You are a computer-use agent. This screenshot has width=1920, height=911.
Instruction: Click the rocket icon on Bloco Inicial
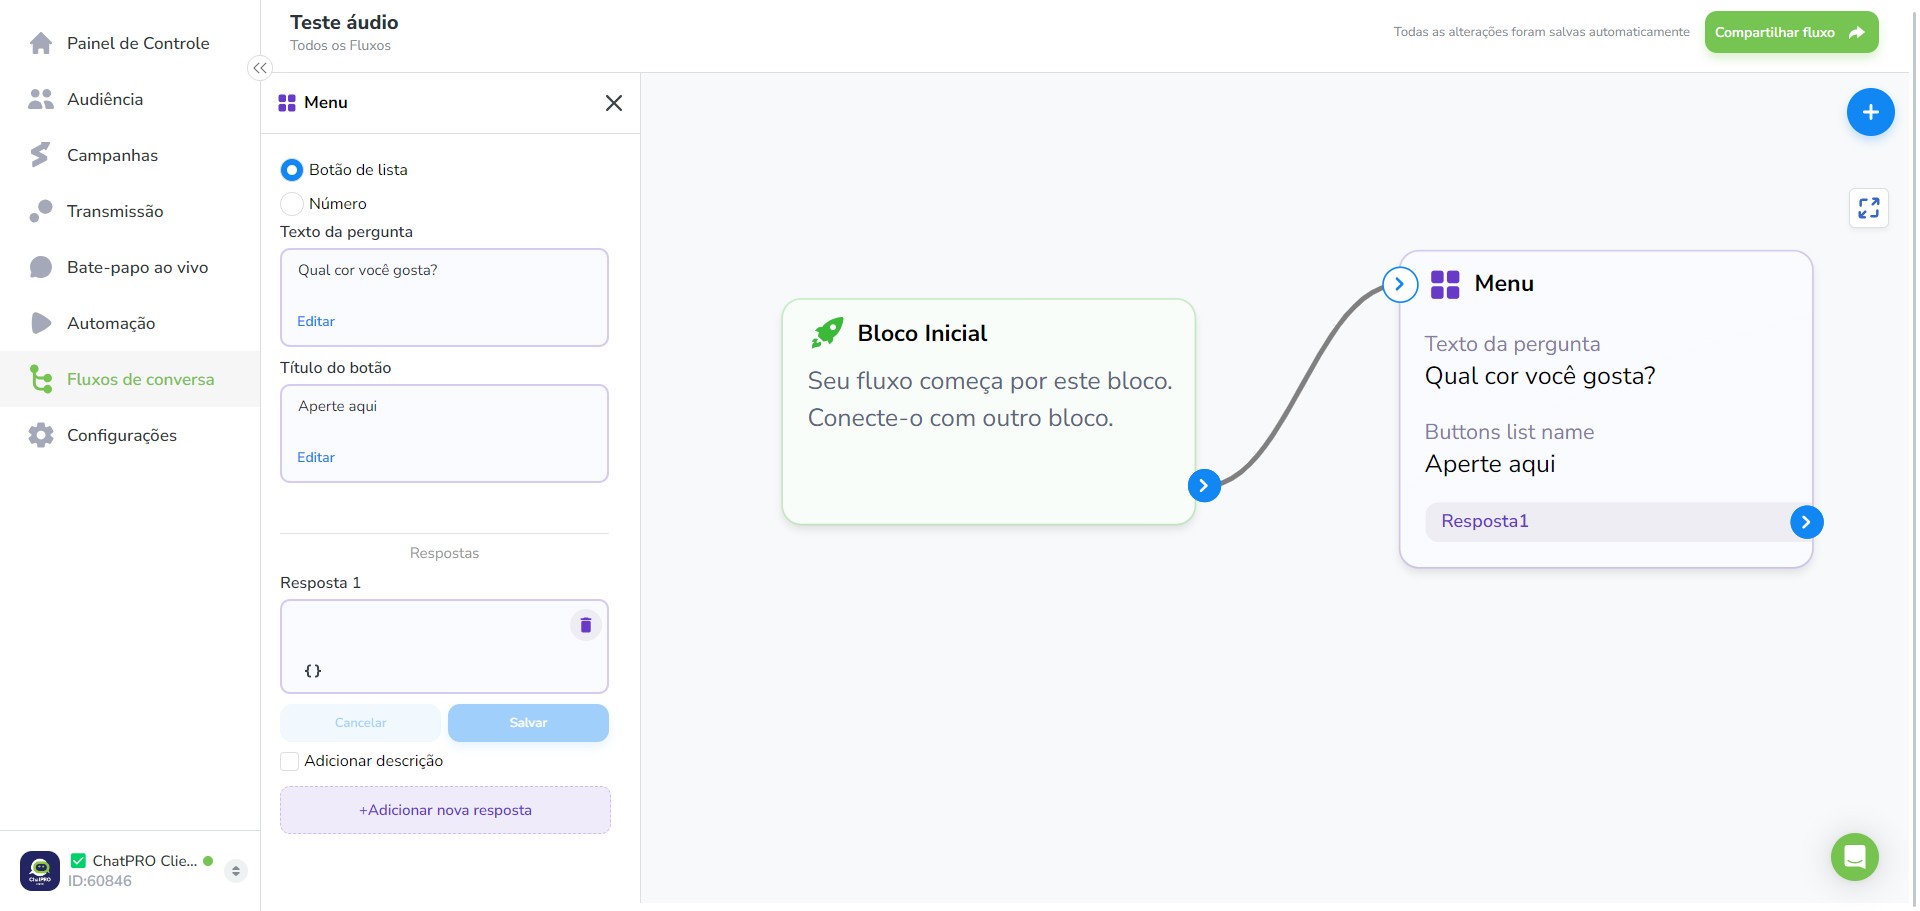pos(827,333)
